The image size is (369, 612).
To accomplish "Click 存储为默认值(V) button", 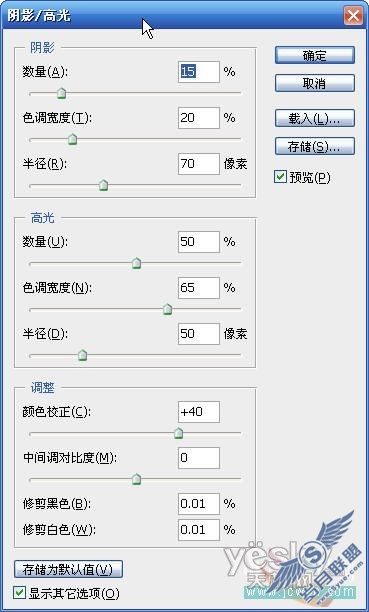I will tap(68, 569).
